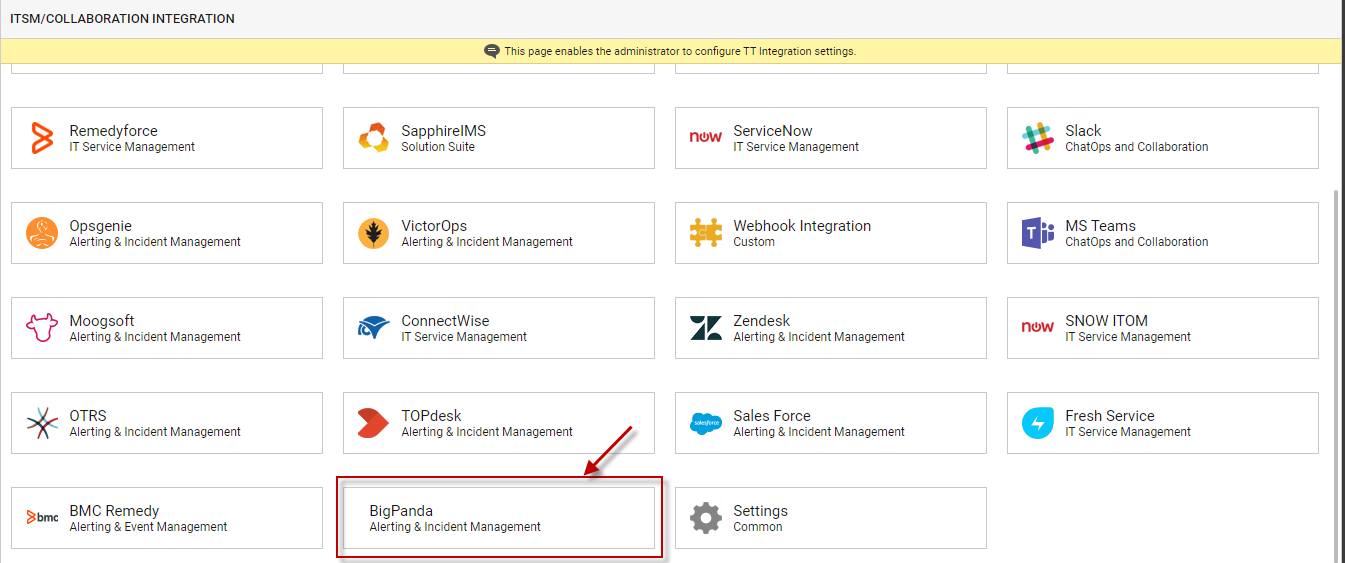Viewport: 1345px width, 563px height.
Task: Open MS Teams via its purple icon
Action: pyautogui.click(x=1038, y=233)
